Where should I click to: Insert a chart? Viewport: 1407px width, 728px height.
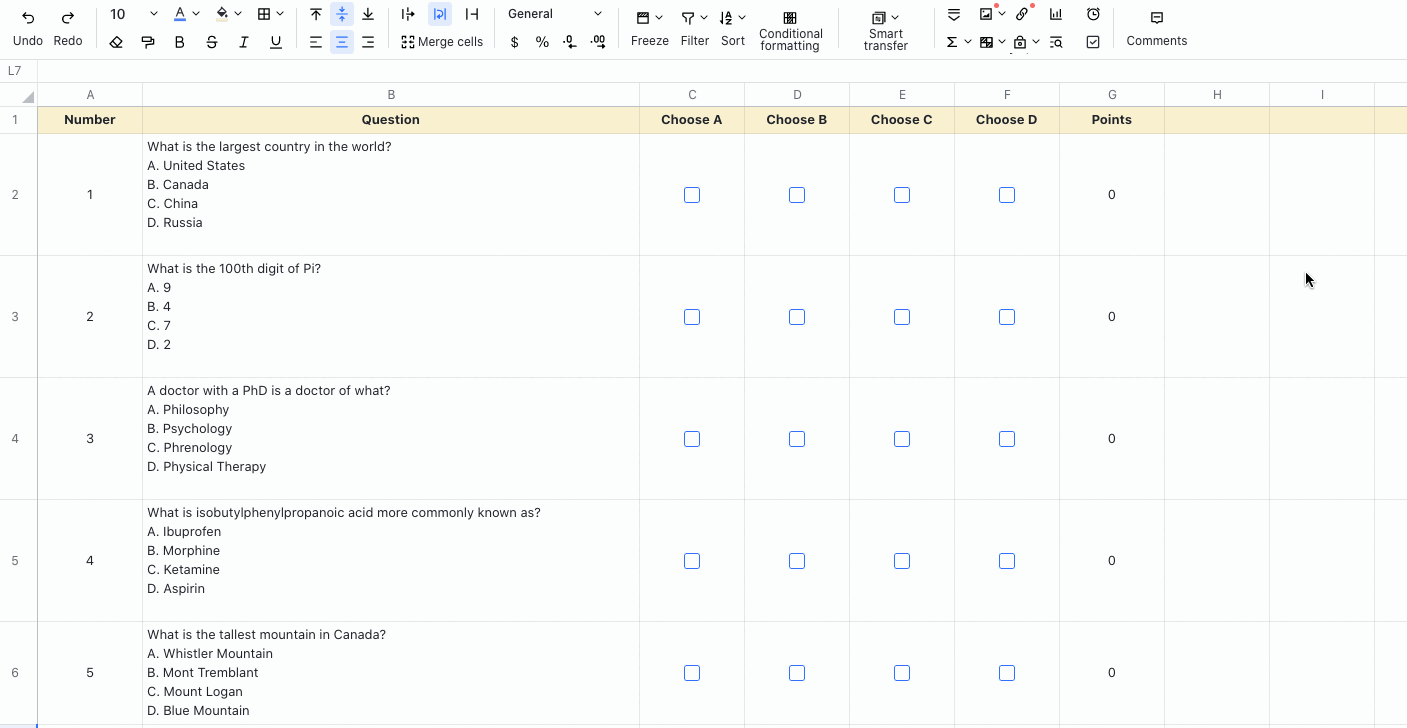[1055, 13]
